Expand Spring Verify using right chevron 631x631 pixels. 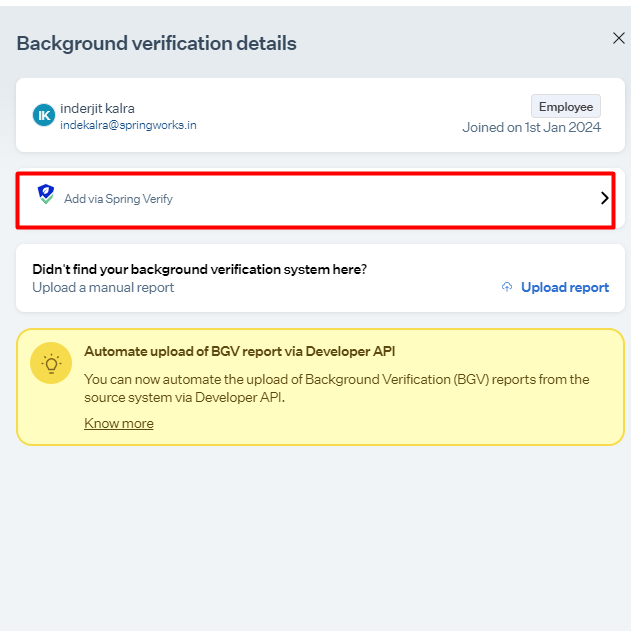point(604,198)
